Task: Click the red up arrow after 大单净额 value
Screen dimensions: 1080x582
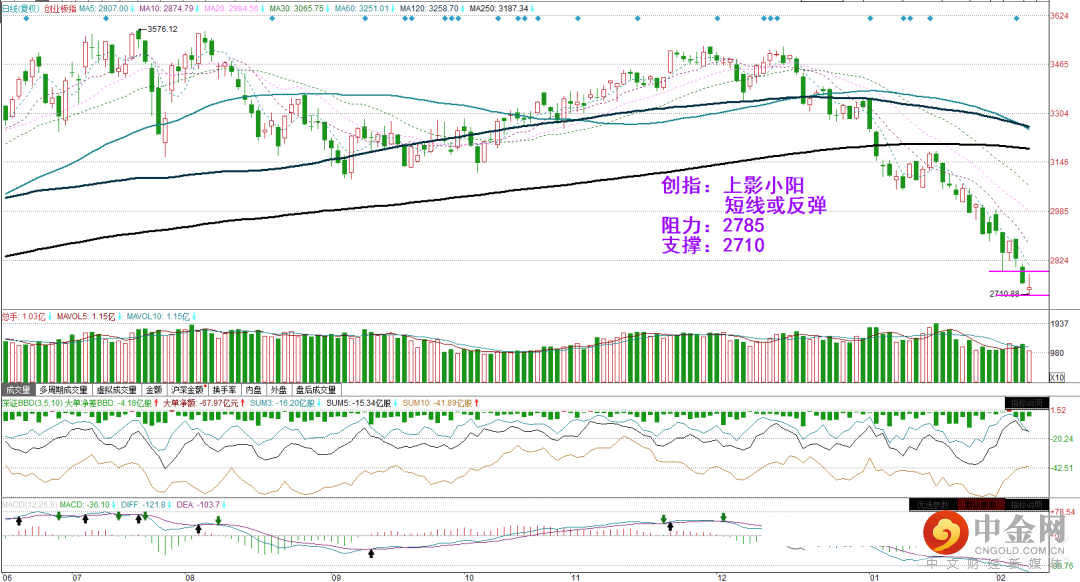Action: coord(243,403)
